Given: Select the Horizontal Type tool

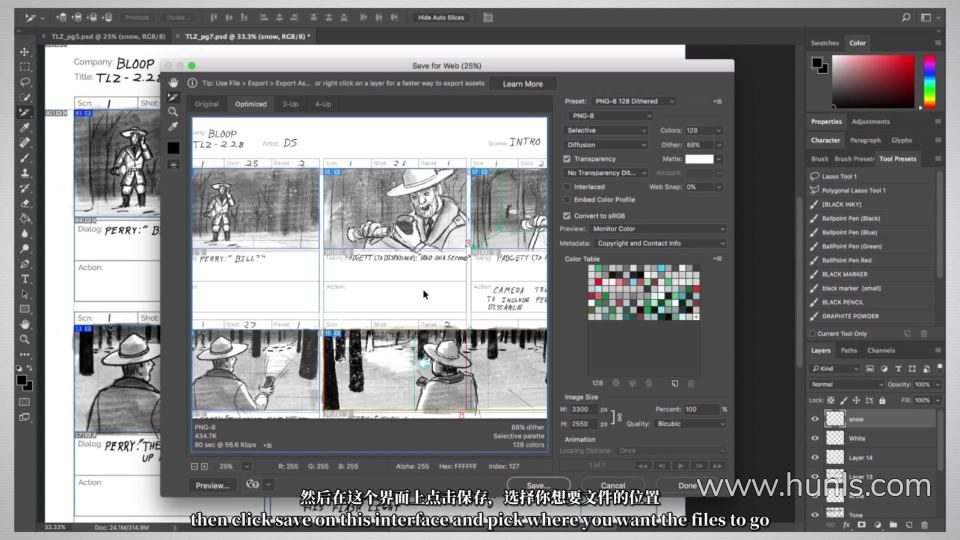Looking at the screenshot, I should pos(24,279).
